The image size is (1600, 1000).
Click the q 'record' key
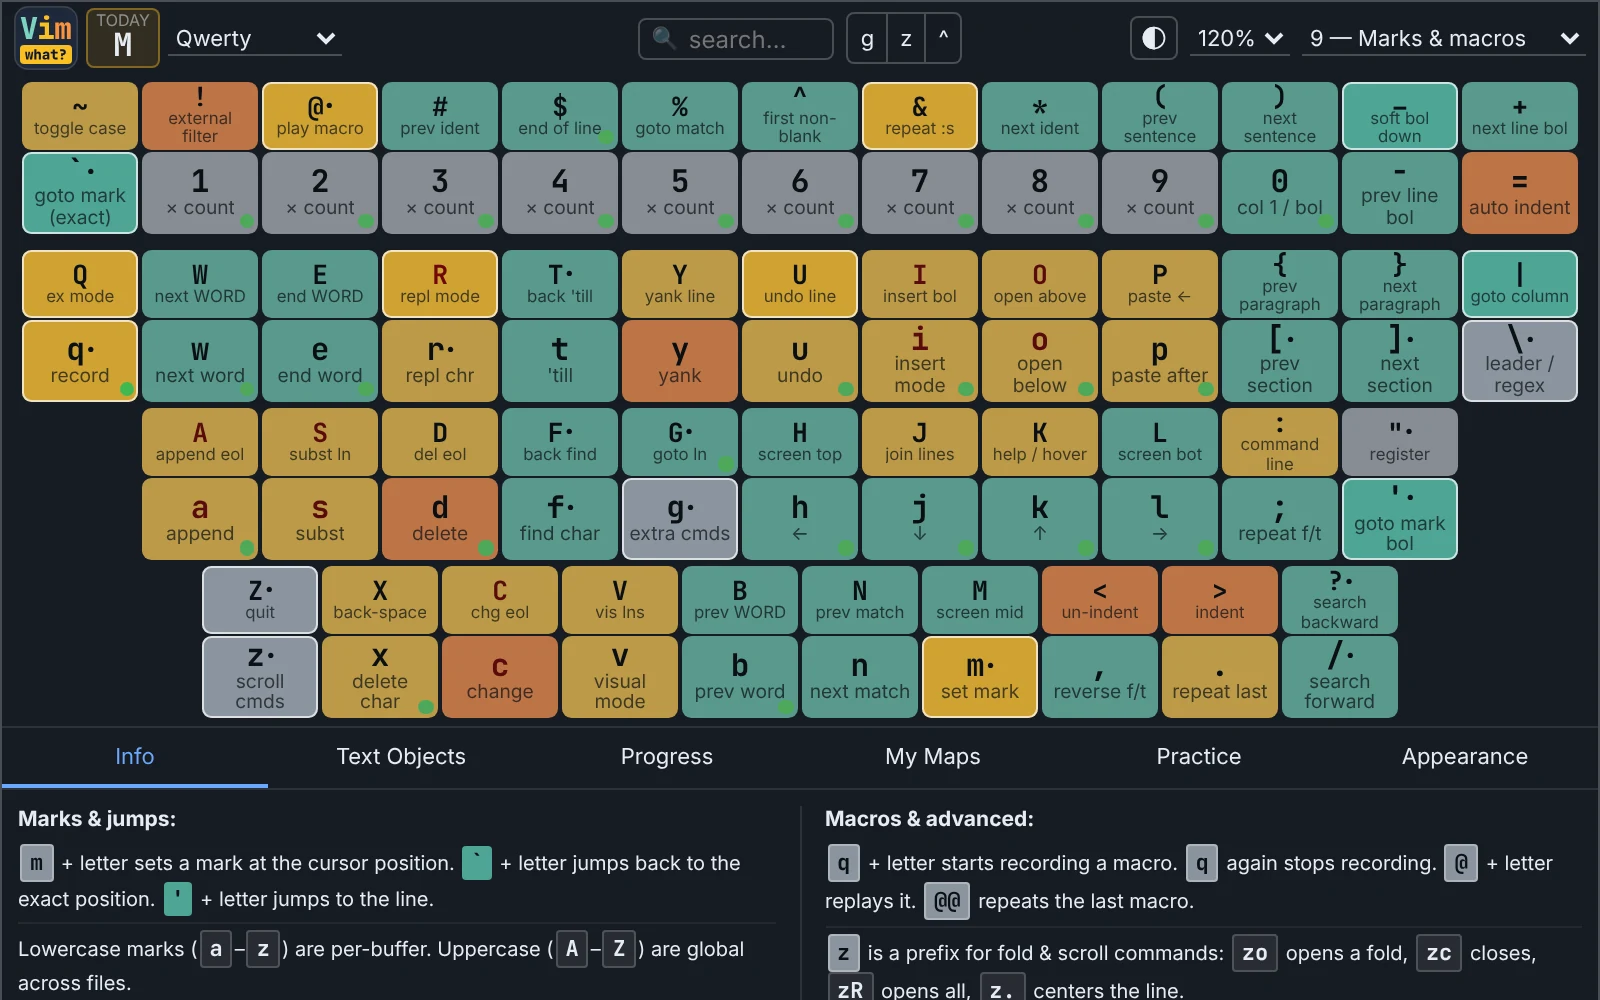(80, 361)
